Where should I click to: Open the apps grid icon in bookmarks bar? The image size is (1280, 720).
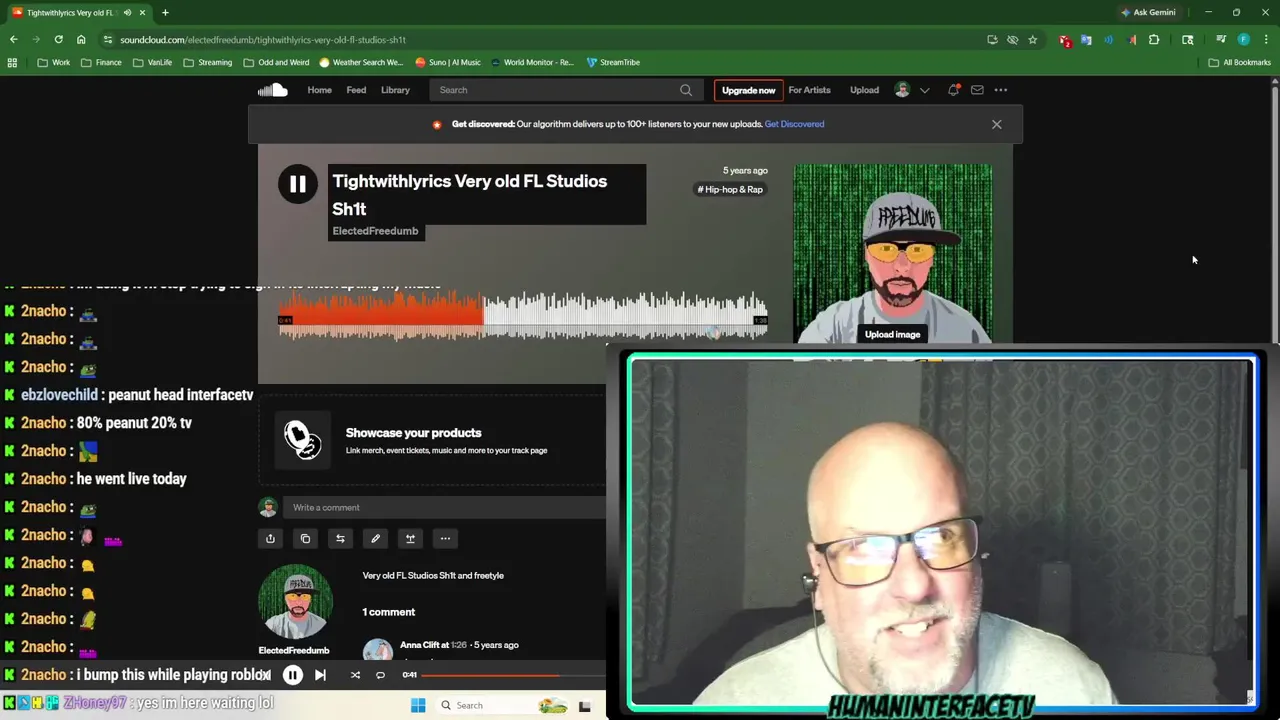12,62
